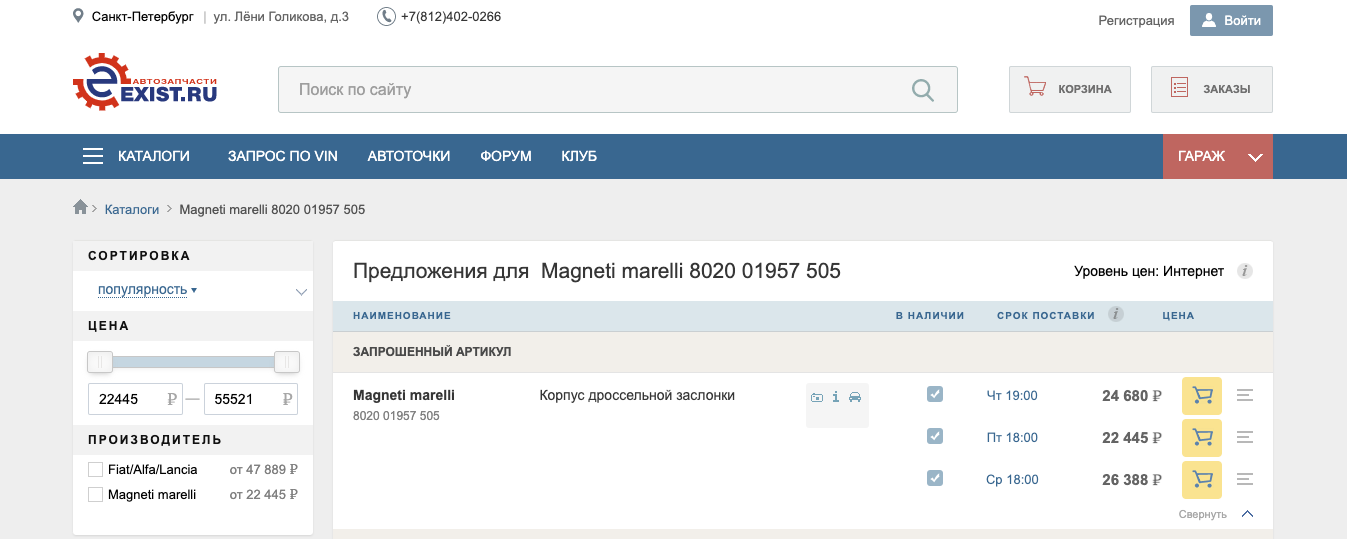Click the Уровень цен: Интернет text
The height and width of the screenshot is (539, 1347).
click(x=1149, y=271)
